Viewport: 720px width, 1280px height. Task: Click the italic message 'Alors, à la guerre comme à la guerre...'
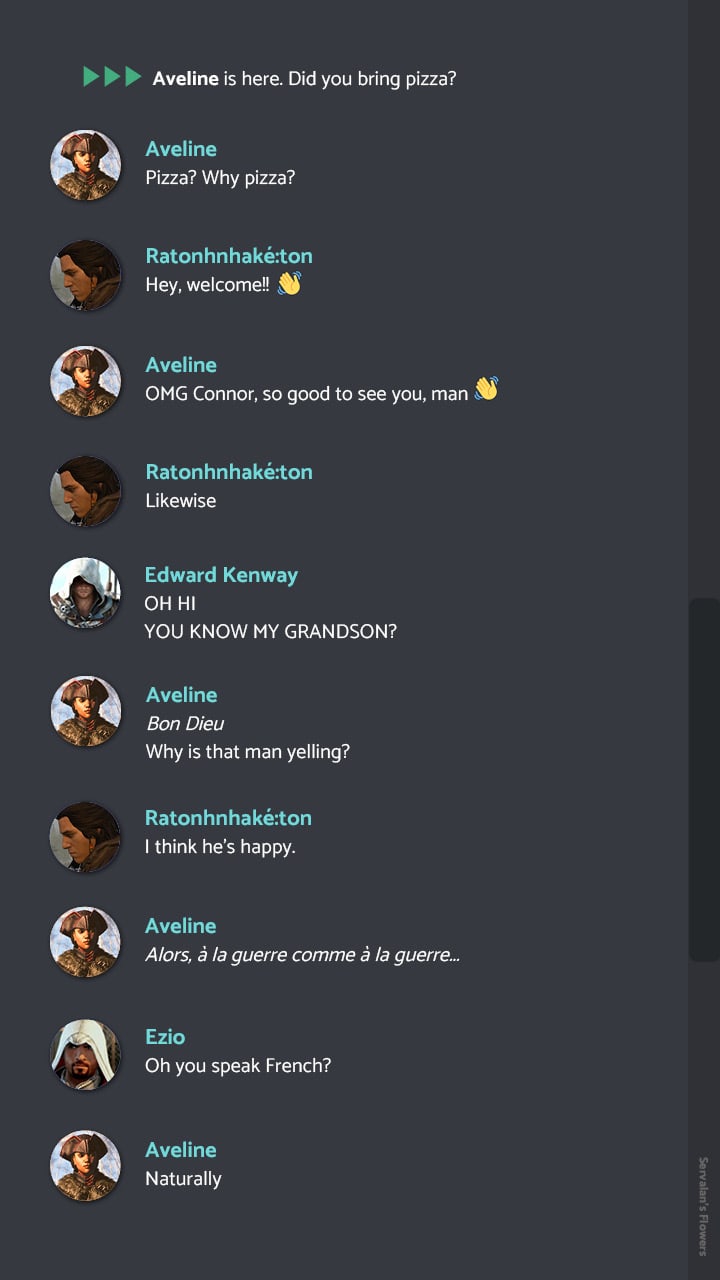302,955
